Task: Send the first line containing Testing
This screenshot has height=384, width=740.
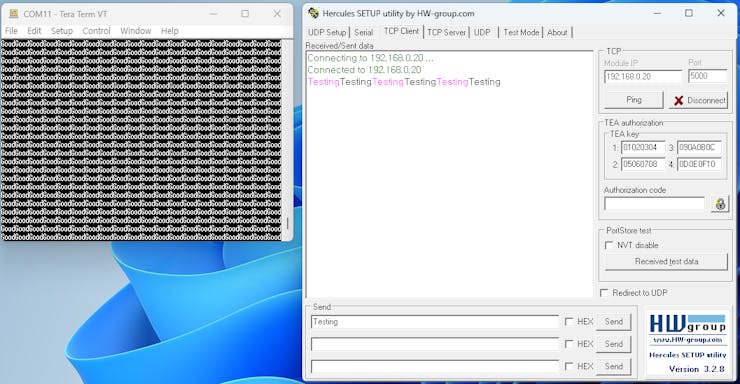Action: click(614, 322)
